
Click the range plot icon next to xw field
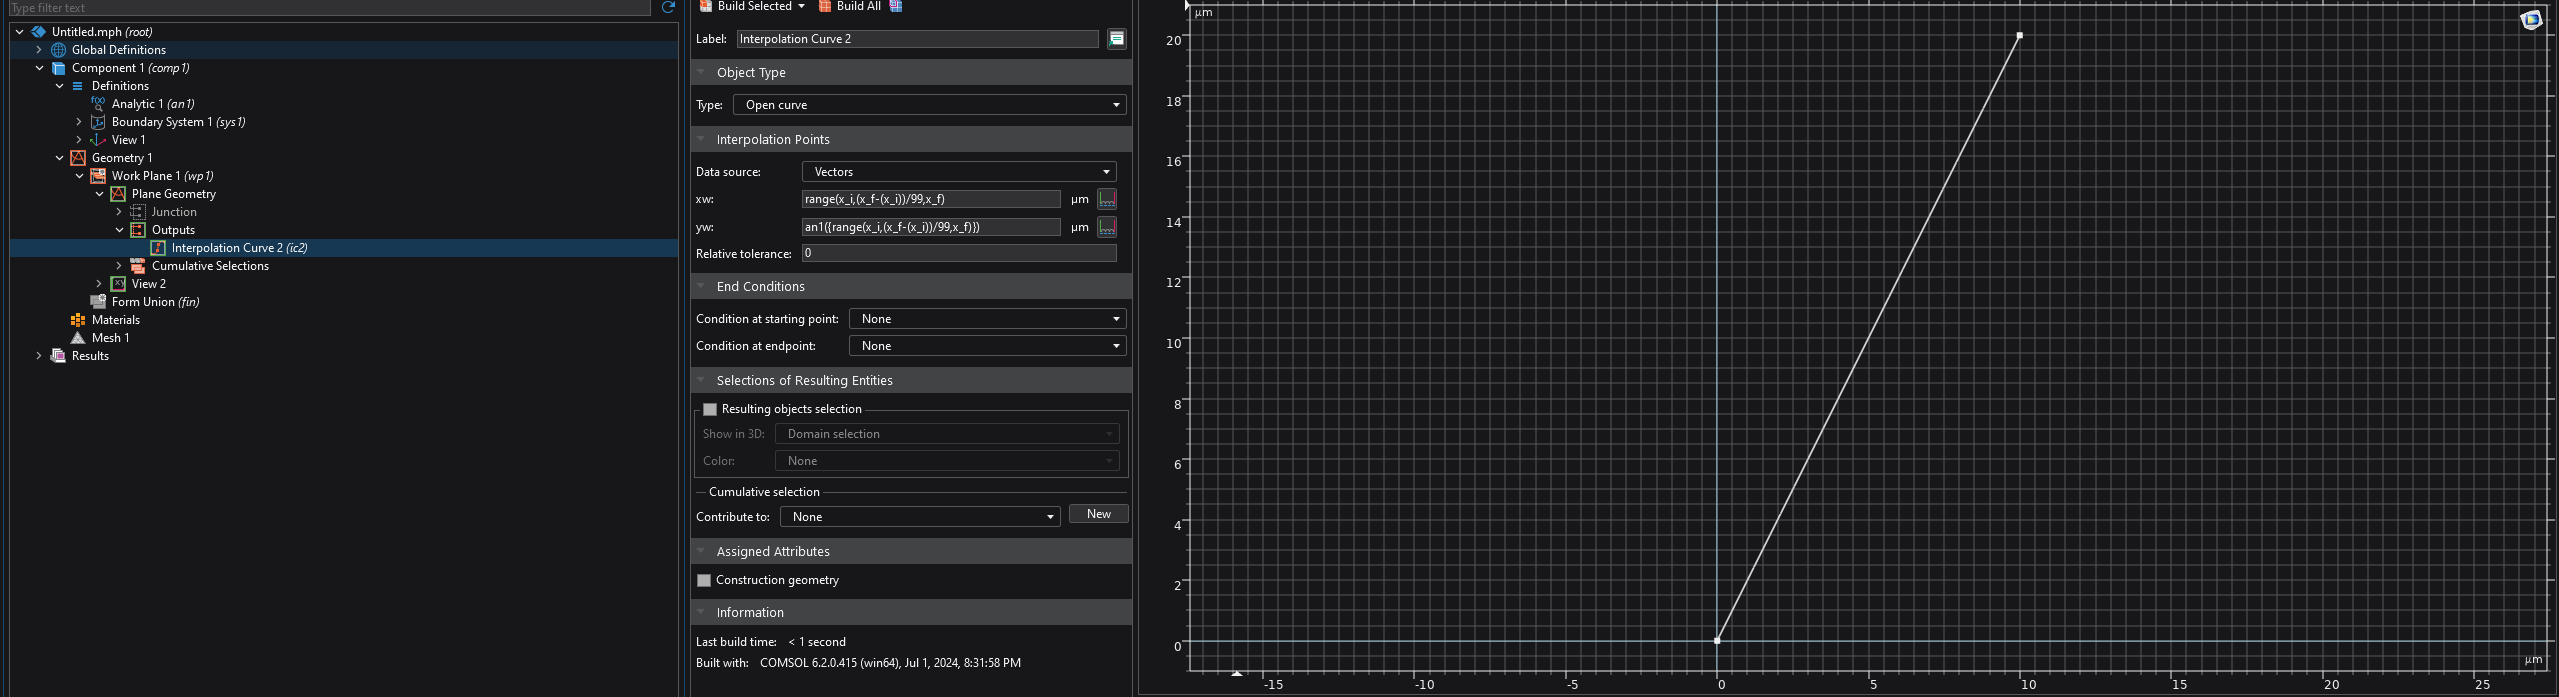[x=1107, y=199]
